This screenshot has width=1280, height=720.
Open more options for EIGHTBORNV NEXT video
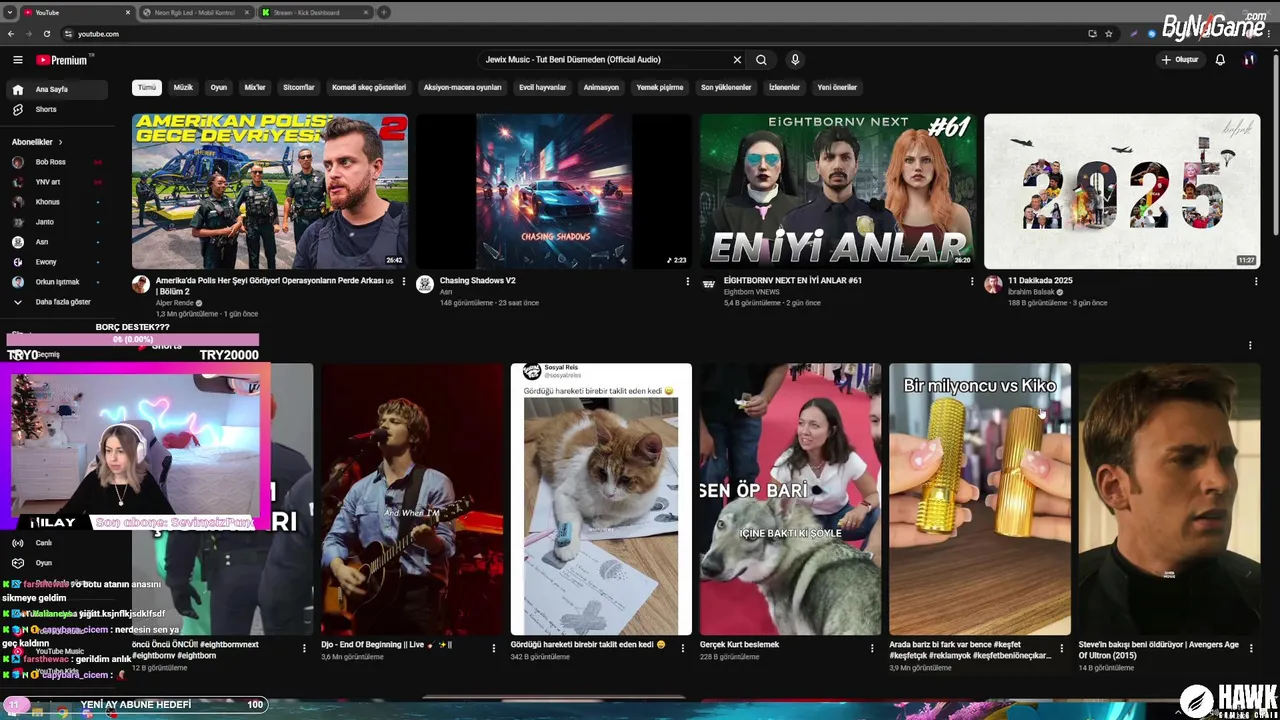(972, 282)
